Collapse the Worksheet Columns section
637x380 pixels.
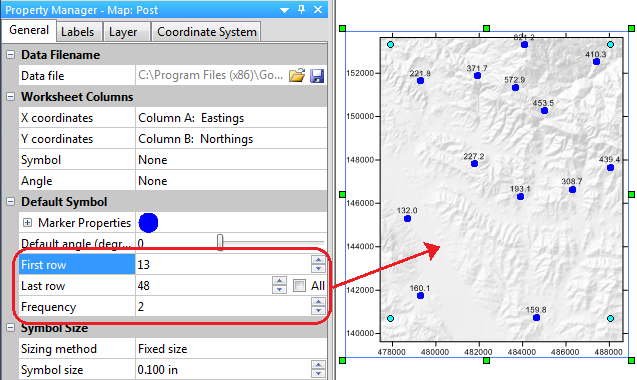(11, 97)
